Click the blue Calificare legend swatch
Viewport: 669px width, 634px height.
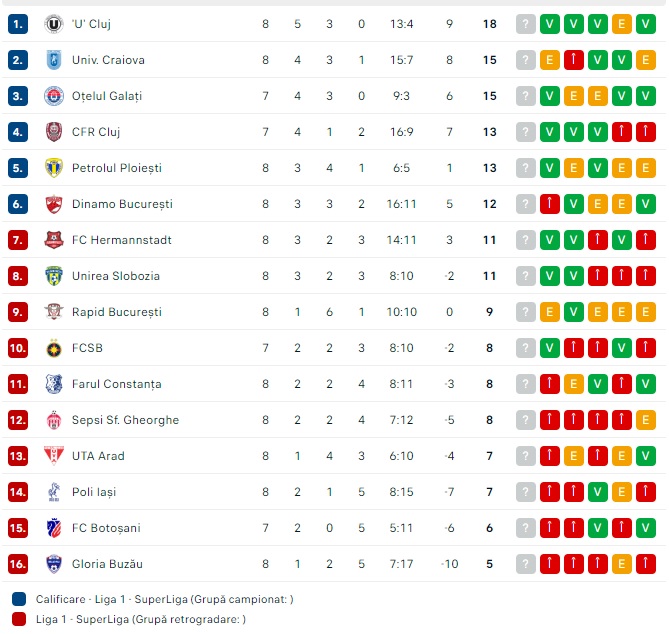19,599
